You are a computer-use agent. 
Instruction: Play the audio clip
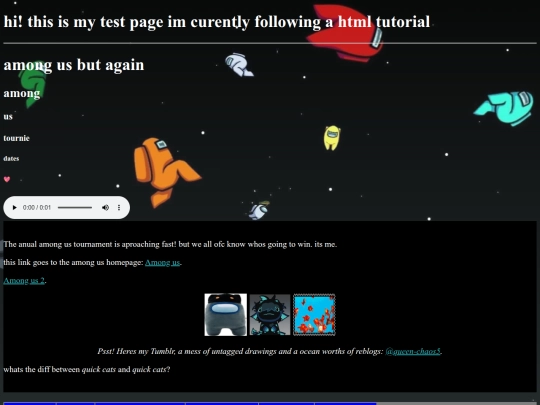pyautogui.click(x=14, y=208)
